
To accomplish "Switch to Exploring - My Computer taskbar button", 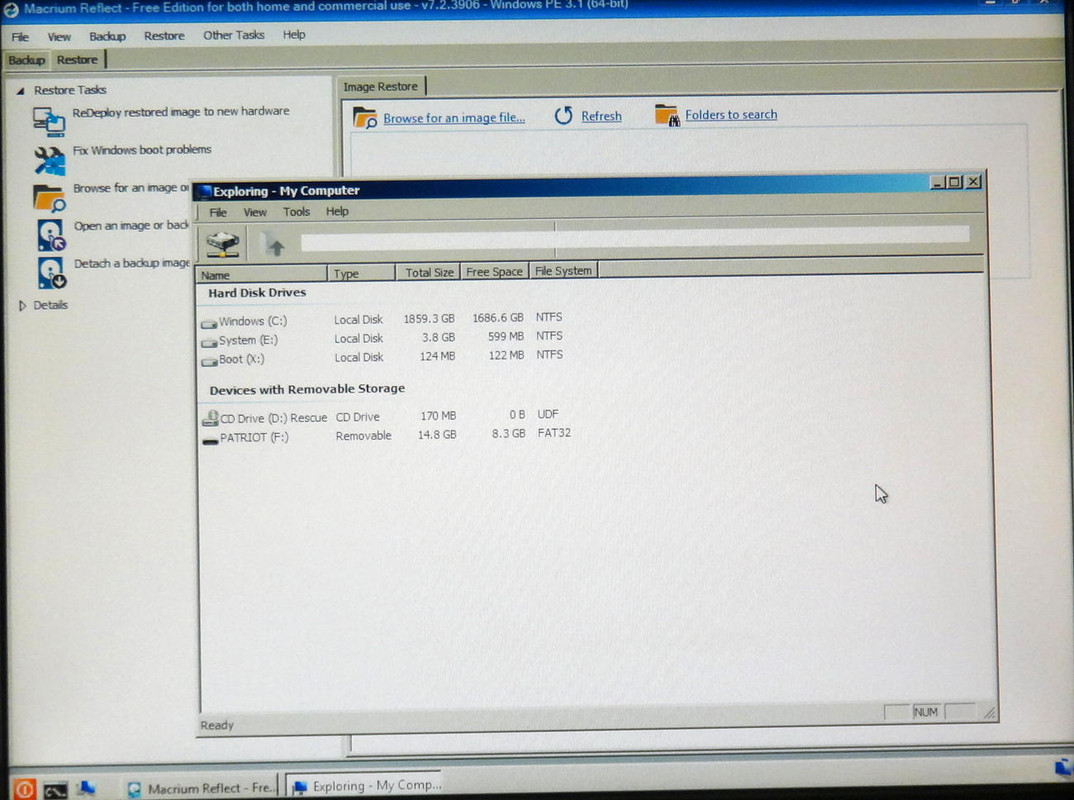I will click(x=366, y=786).
